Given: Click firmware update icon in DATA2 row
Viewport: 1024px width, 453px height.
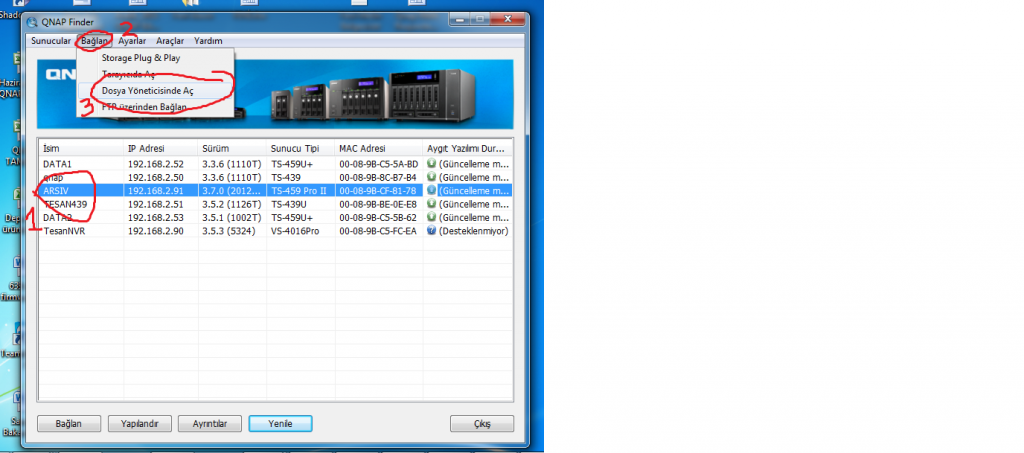Looking at the screenshot, I should [431, 217].
